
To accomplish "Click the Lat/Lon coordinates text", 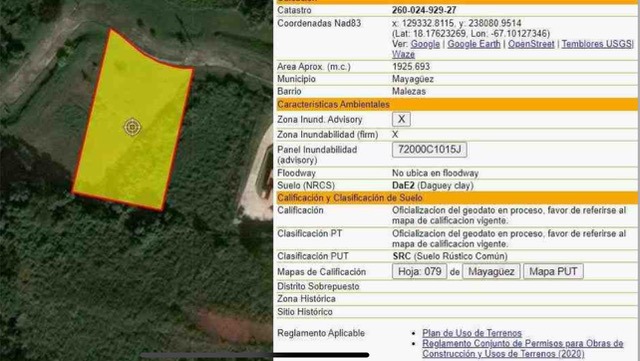I will pyautogui.click(x=471, y=33).
